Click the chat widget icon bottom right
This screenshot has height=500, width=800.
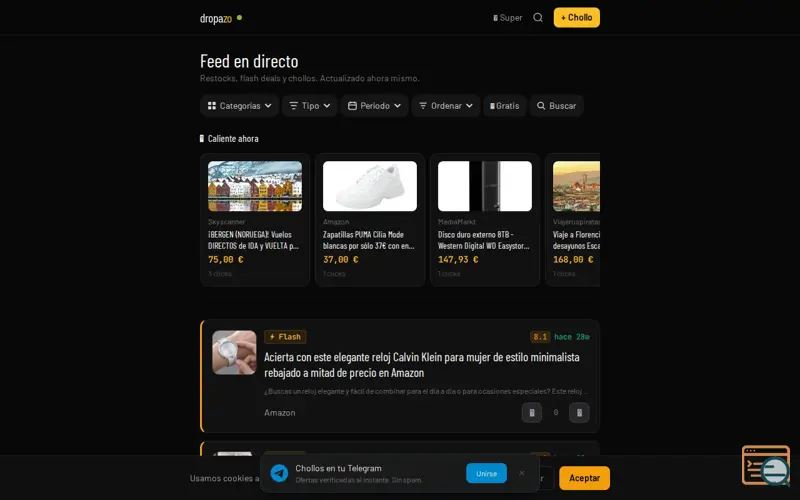[x=766, y=465]
